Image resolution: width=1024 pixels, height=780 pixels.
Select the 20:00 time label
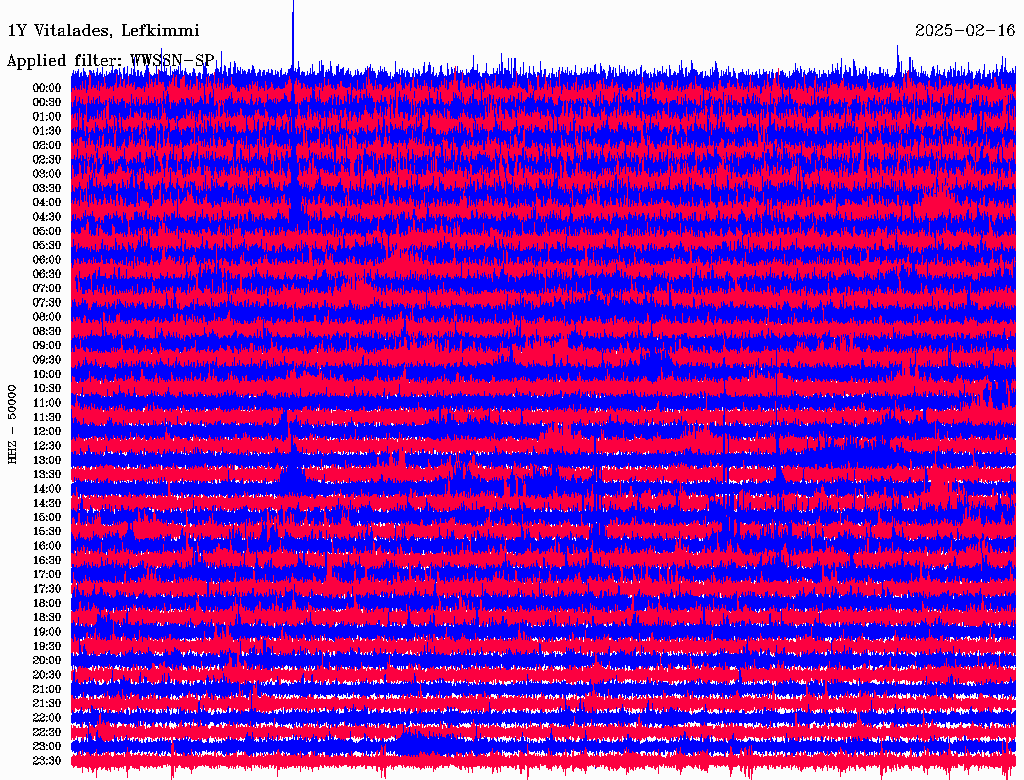pos(47,660)
